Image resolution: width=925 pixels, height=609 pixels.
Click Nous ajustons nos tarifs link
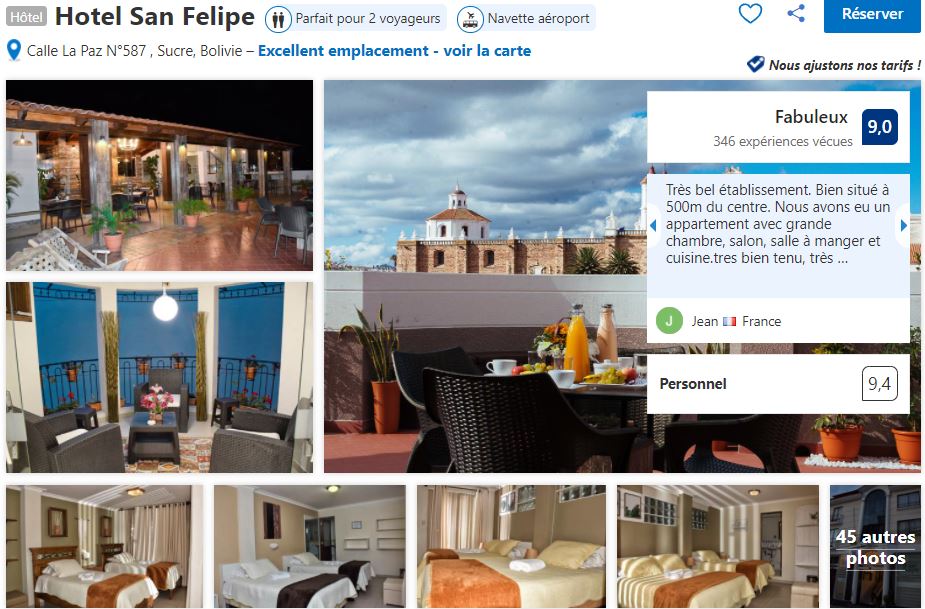[845, 65]
